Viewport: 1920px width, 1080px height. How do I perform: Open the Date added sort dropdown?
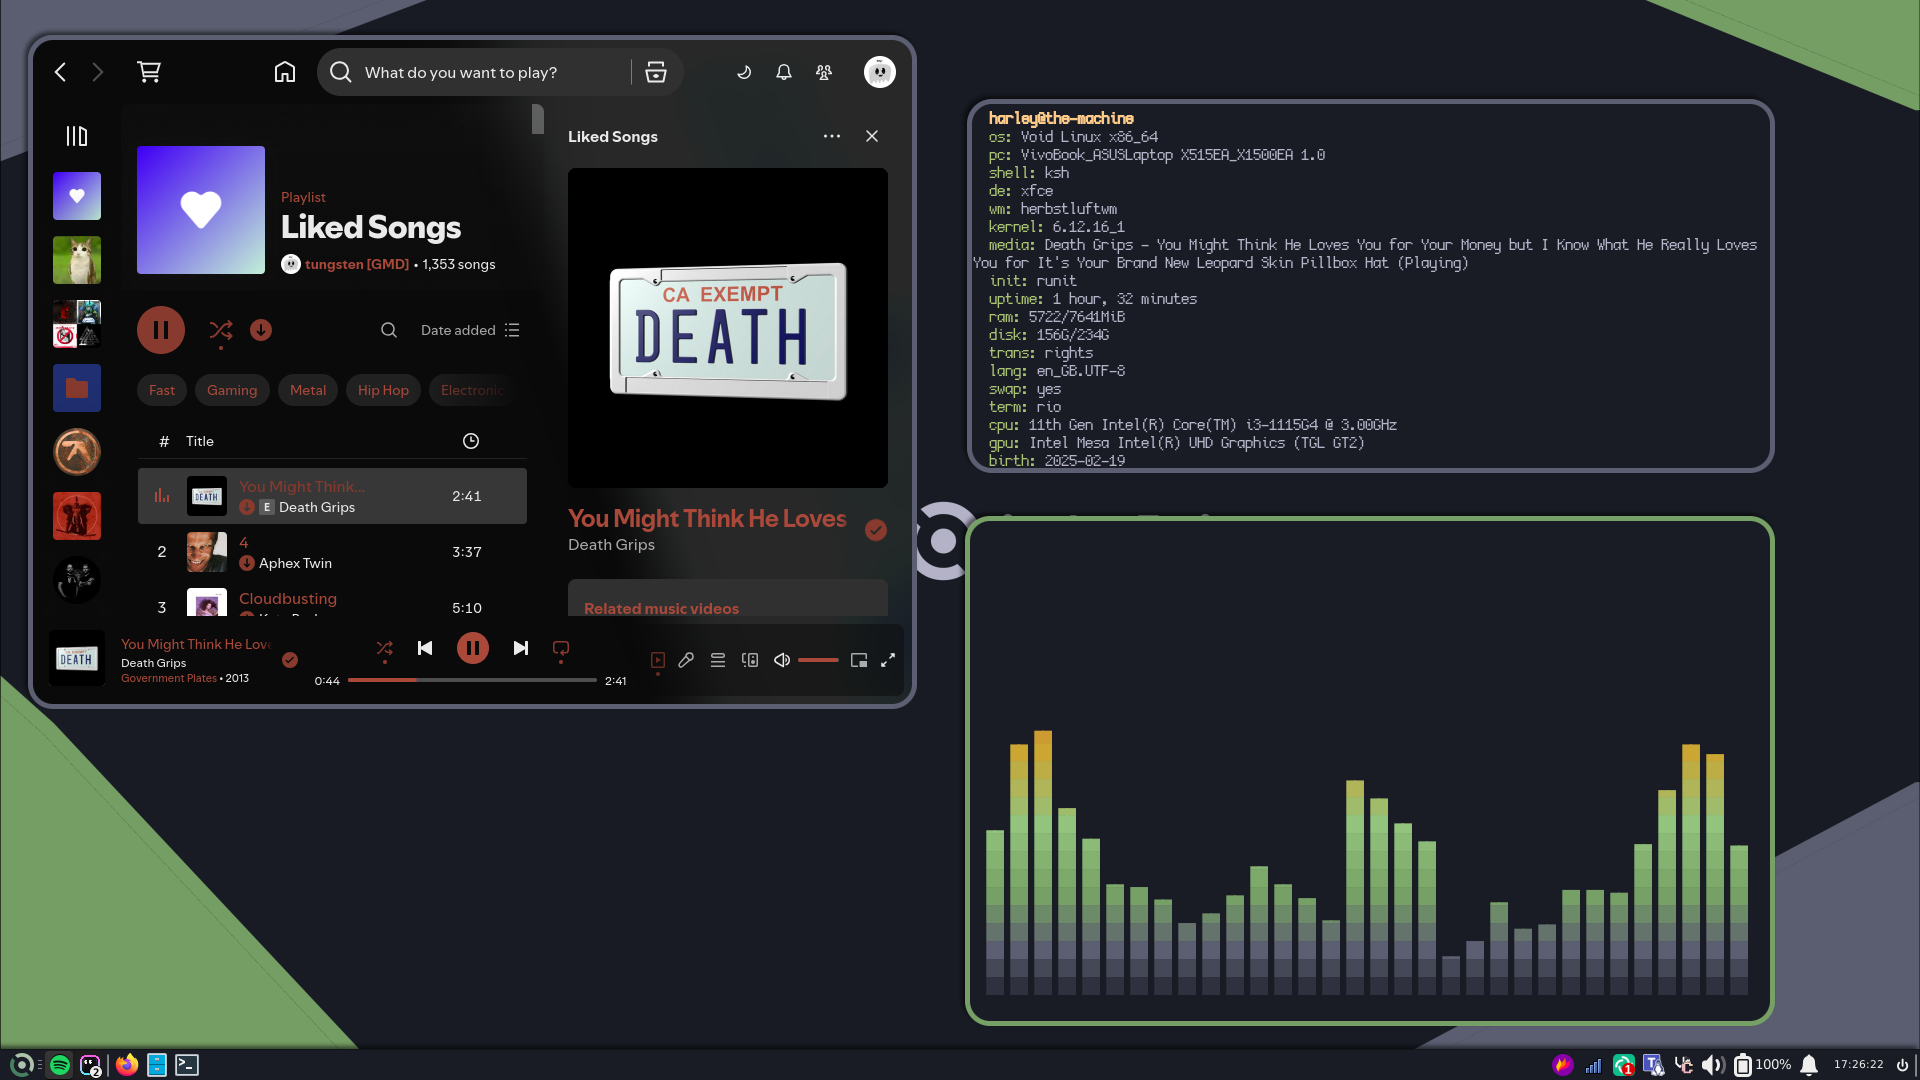(x=470, y=330)
